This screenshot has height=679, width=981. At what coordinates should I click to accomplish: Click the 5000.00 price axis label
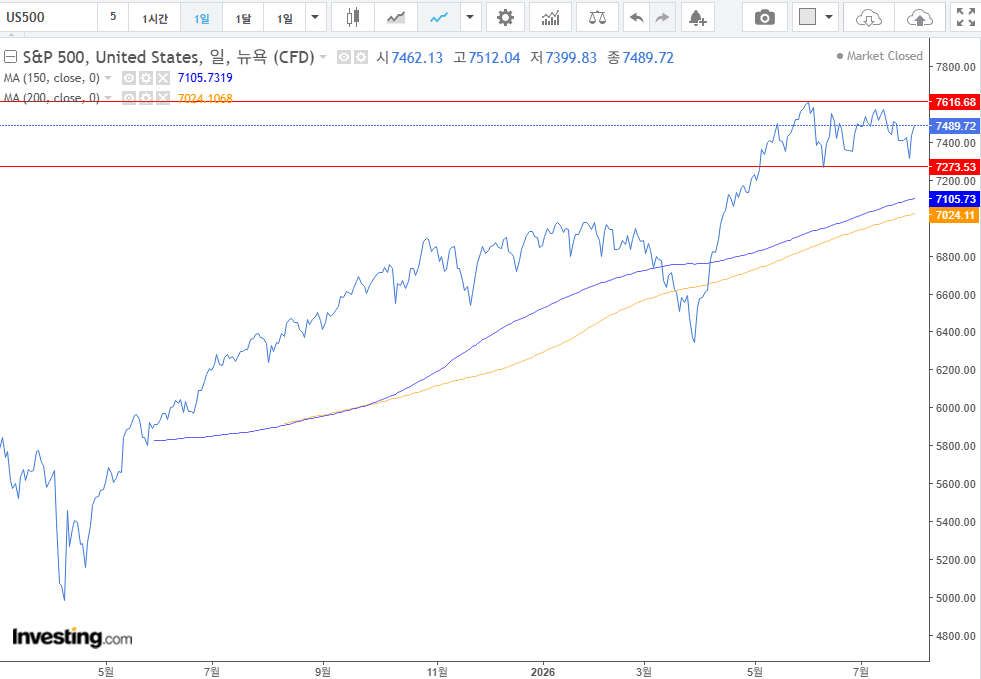pyautogui.click(x=955, y=598)
